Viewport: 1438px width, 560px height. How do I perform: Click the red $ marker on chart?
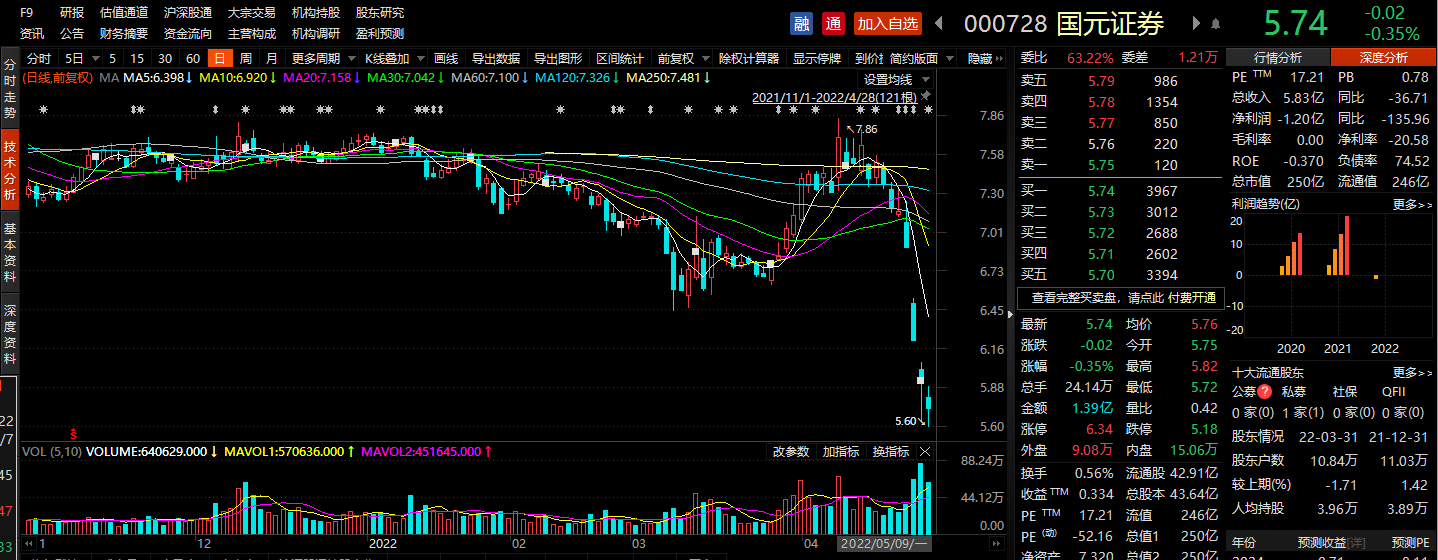pos(73,433)
